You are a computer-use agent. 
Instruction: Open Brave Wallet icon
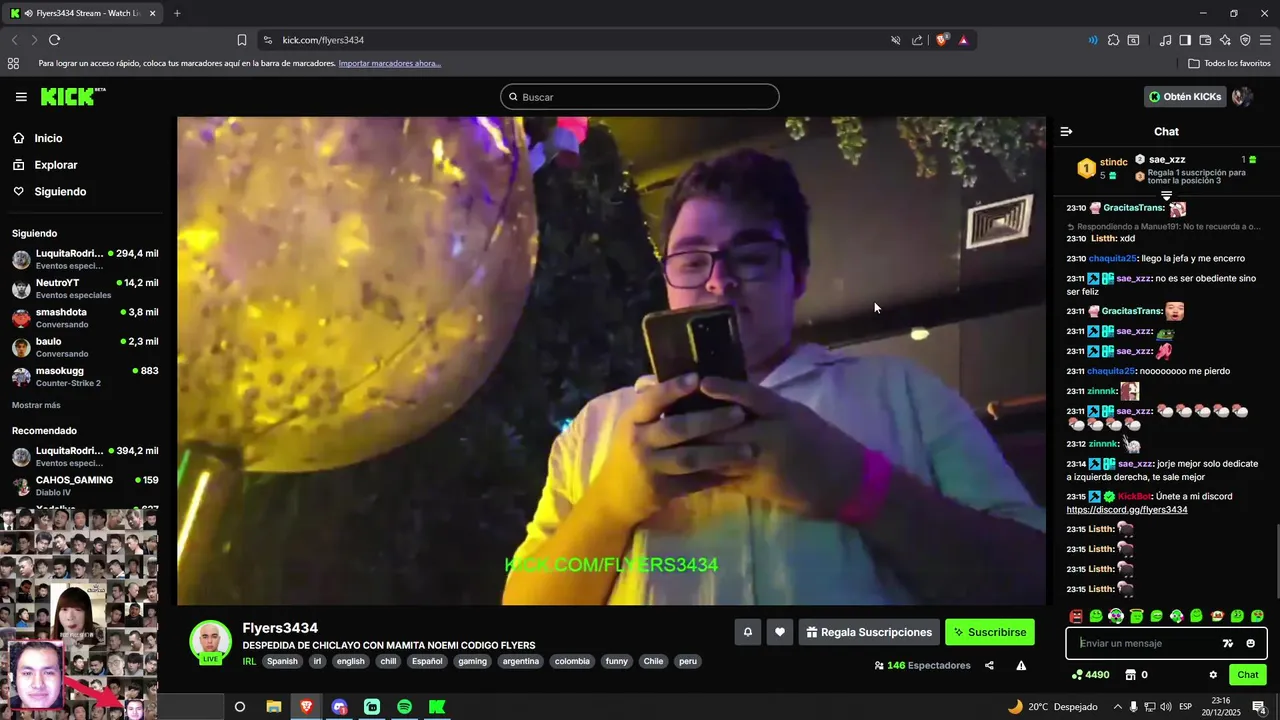(1205, 40)
